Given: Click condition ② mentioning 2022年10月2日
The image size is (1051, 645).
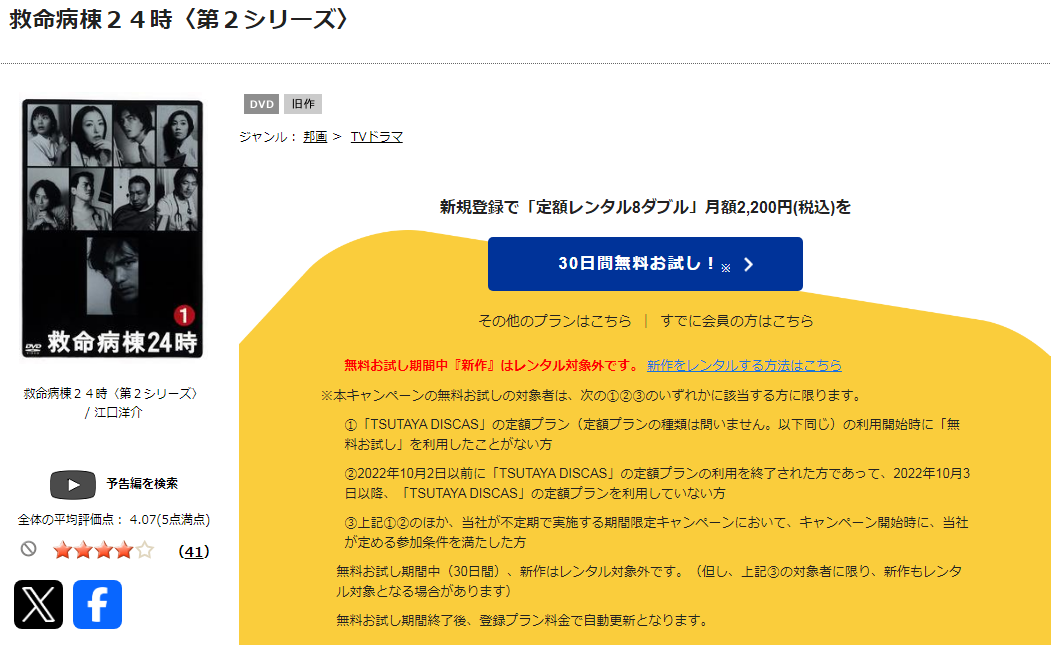Looking at the screenshot, I should 657,483.
